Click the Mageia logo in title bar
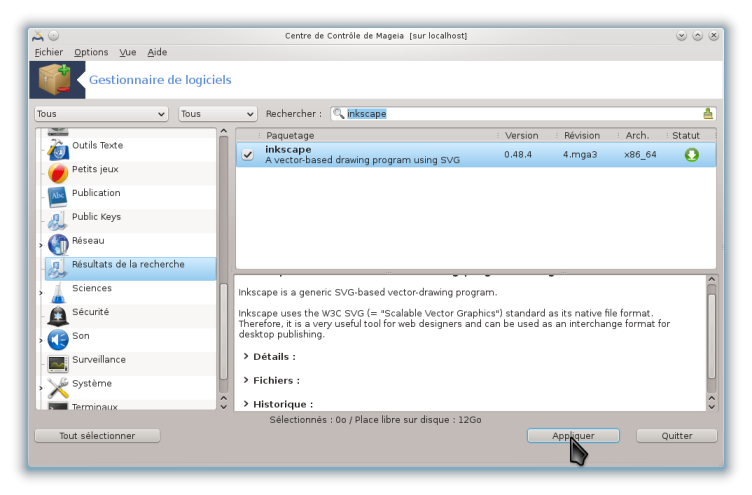752x495 pixels. 38,35
